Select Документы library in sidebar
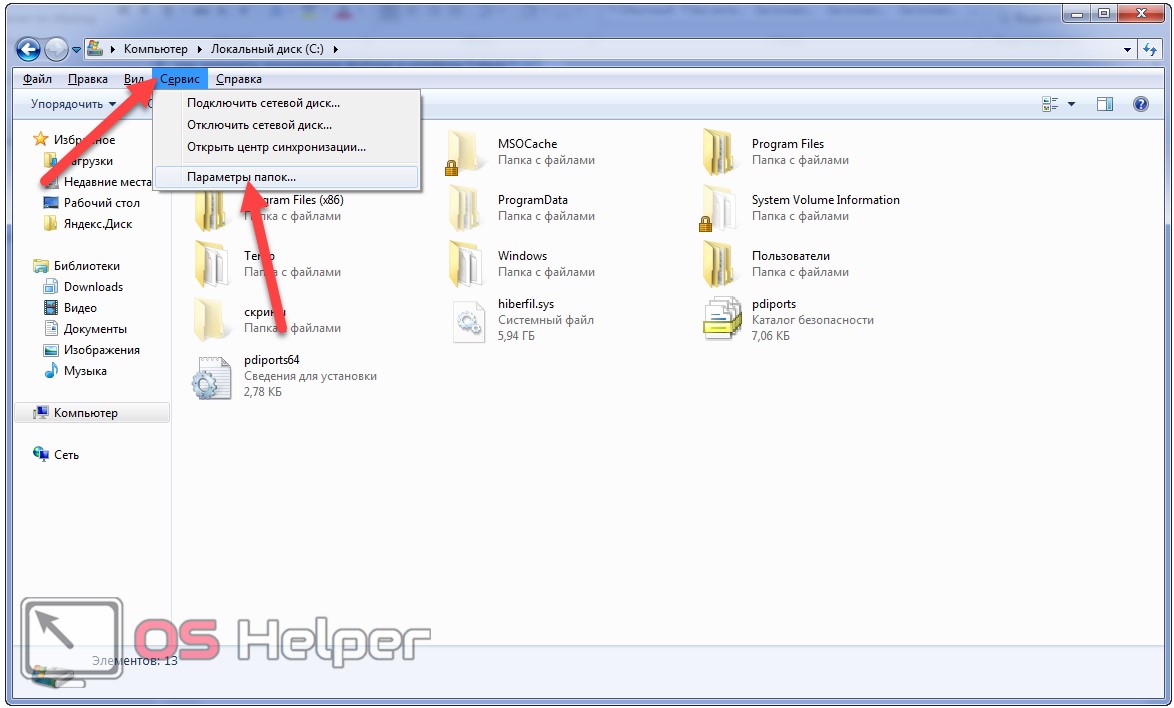Image resolution: width=1174 pixels, height=708 pixels. [x=95, y=329]
